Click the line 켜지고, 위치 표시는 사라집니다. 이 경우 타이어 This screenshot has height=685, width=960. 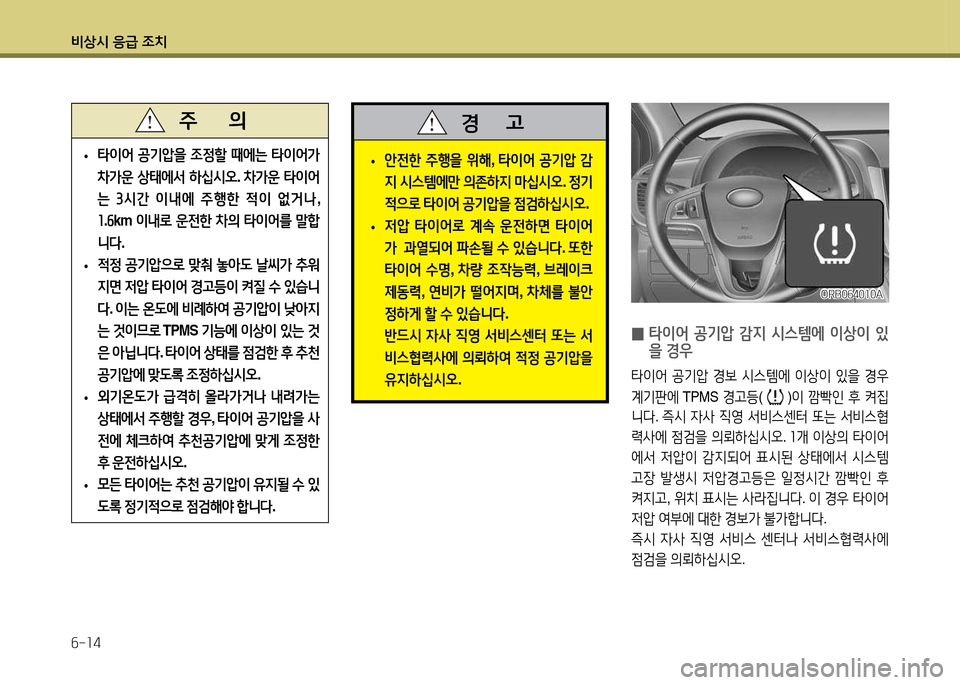(x=760, y=498)
